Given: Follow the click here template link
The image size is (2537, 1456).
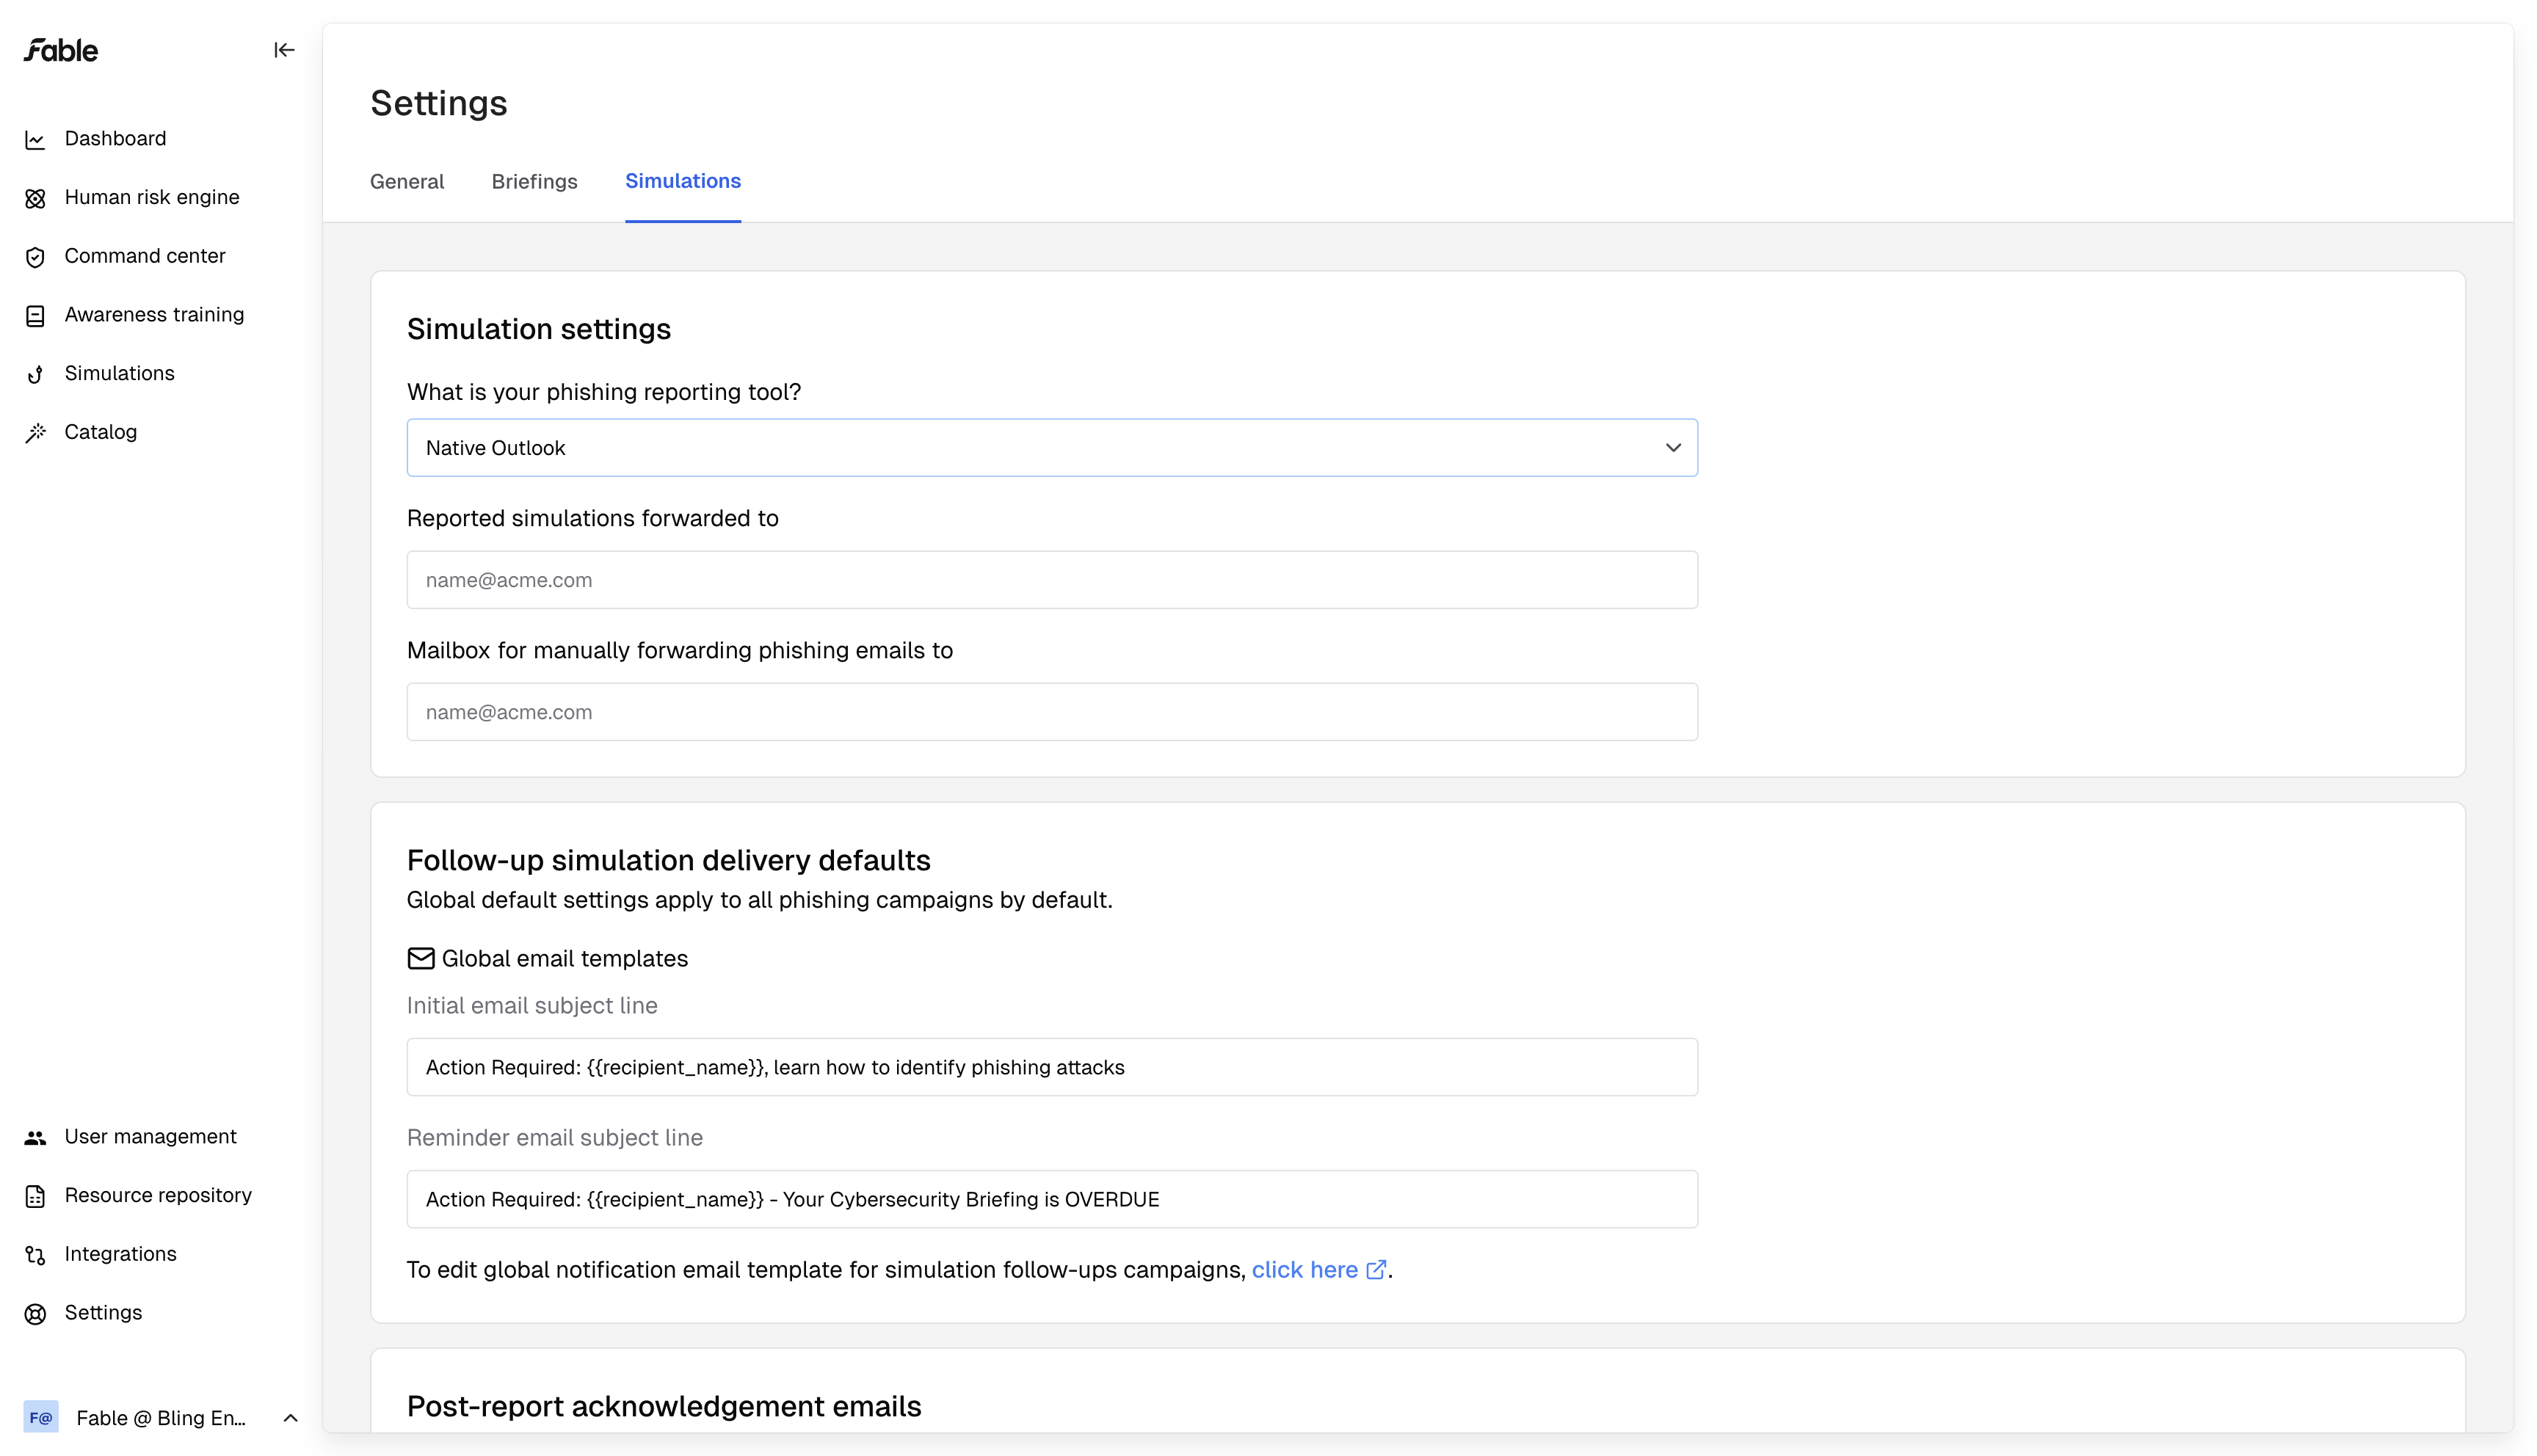Looking at the screenshot, I should click(1304, 1270).
